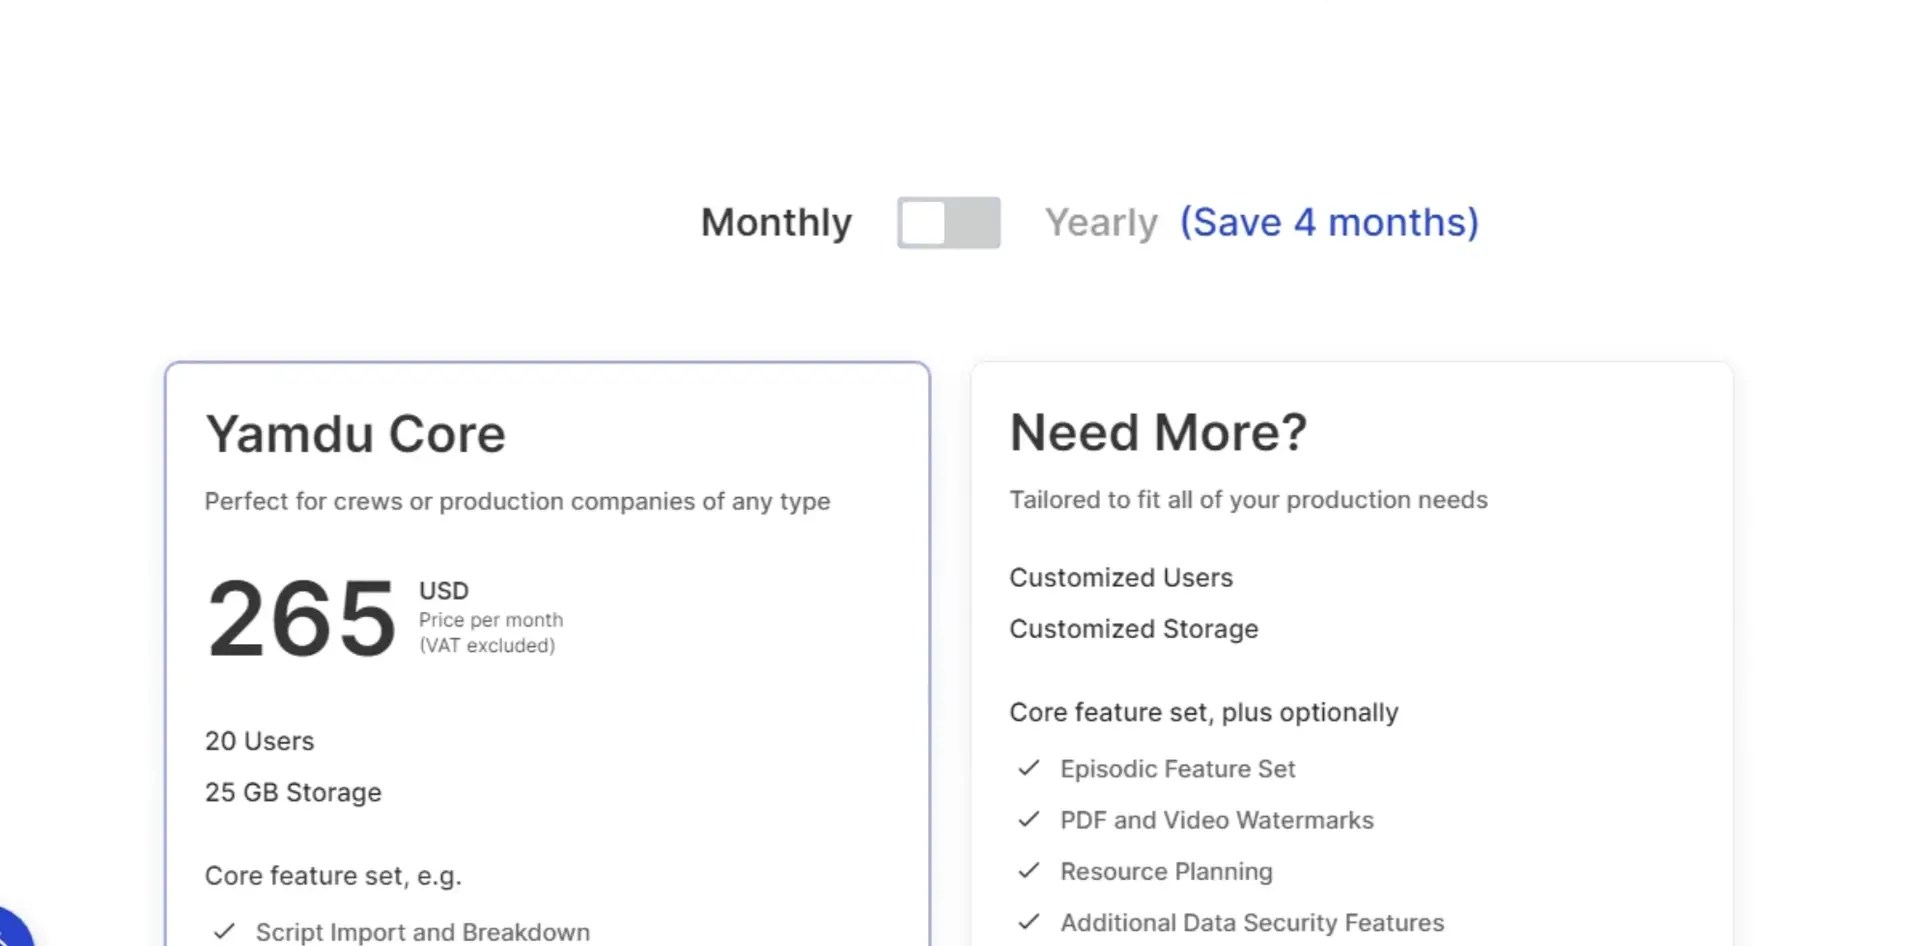Image resolution: width=1920 pixels, height=946 pixels.
Task: Click the Yamdu Core plan heading
Action: [x=355, y=432]
